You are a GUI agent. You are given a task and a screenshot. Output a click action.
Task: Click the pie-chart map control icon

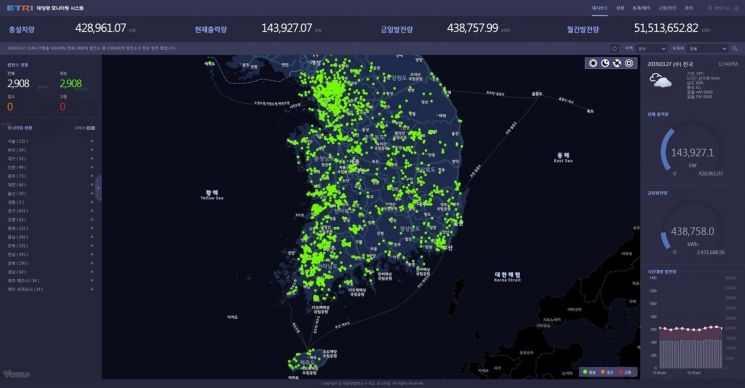coord(605,63)
